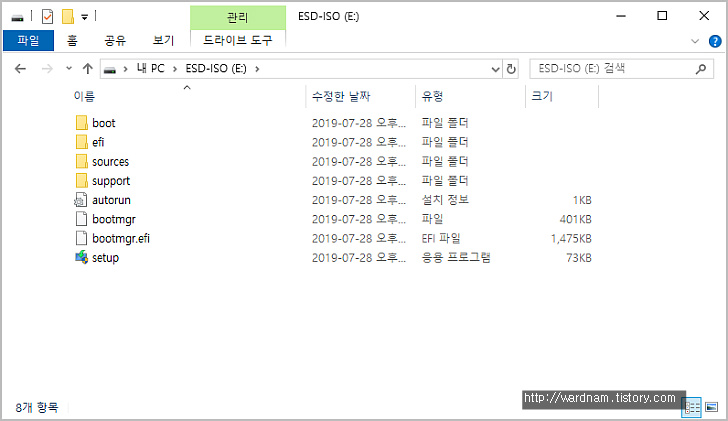The width and height of the screenshot is (728, 421).
Task: Open Help with question mark icon
Action: pyautogui.click(x=715, y=41)
